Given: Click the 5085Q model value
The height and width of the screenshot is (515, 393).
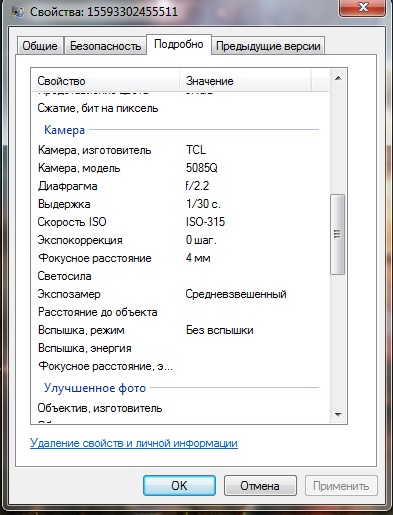Looking at the screenshot, I should click(x=202, y=168).
